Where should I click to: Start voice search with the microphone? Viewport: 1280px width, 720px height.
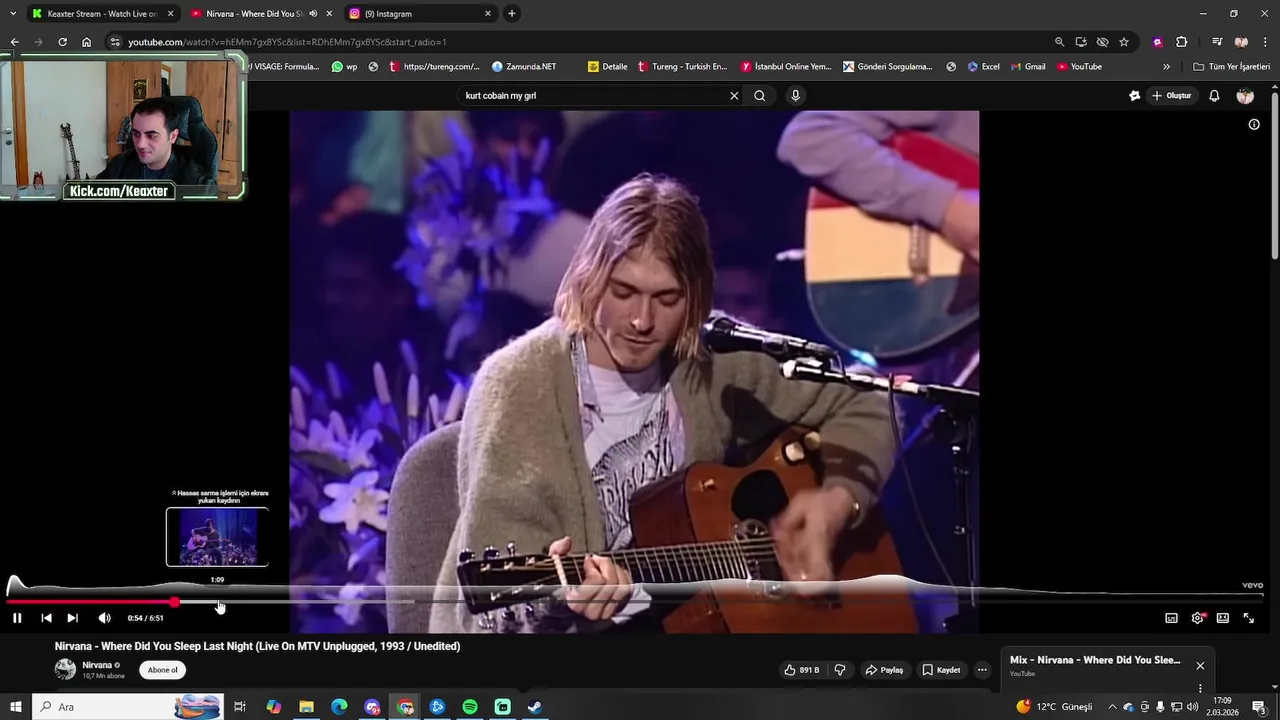[795, 96]
